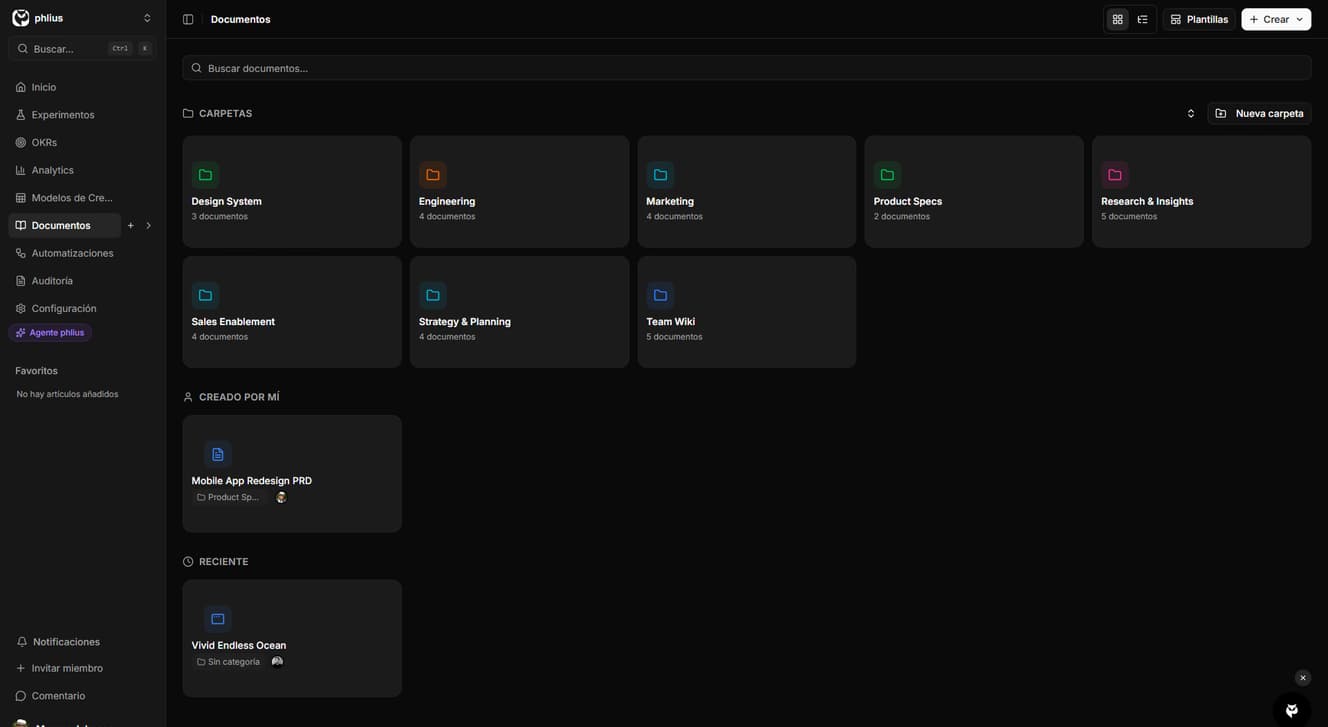Open folder sort order selector
The width and height of the screenshot is (1328, 727).
[x=1190, y=113]
